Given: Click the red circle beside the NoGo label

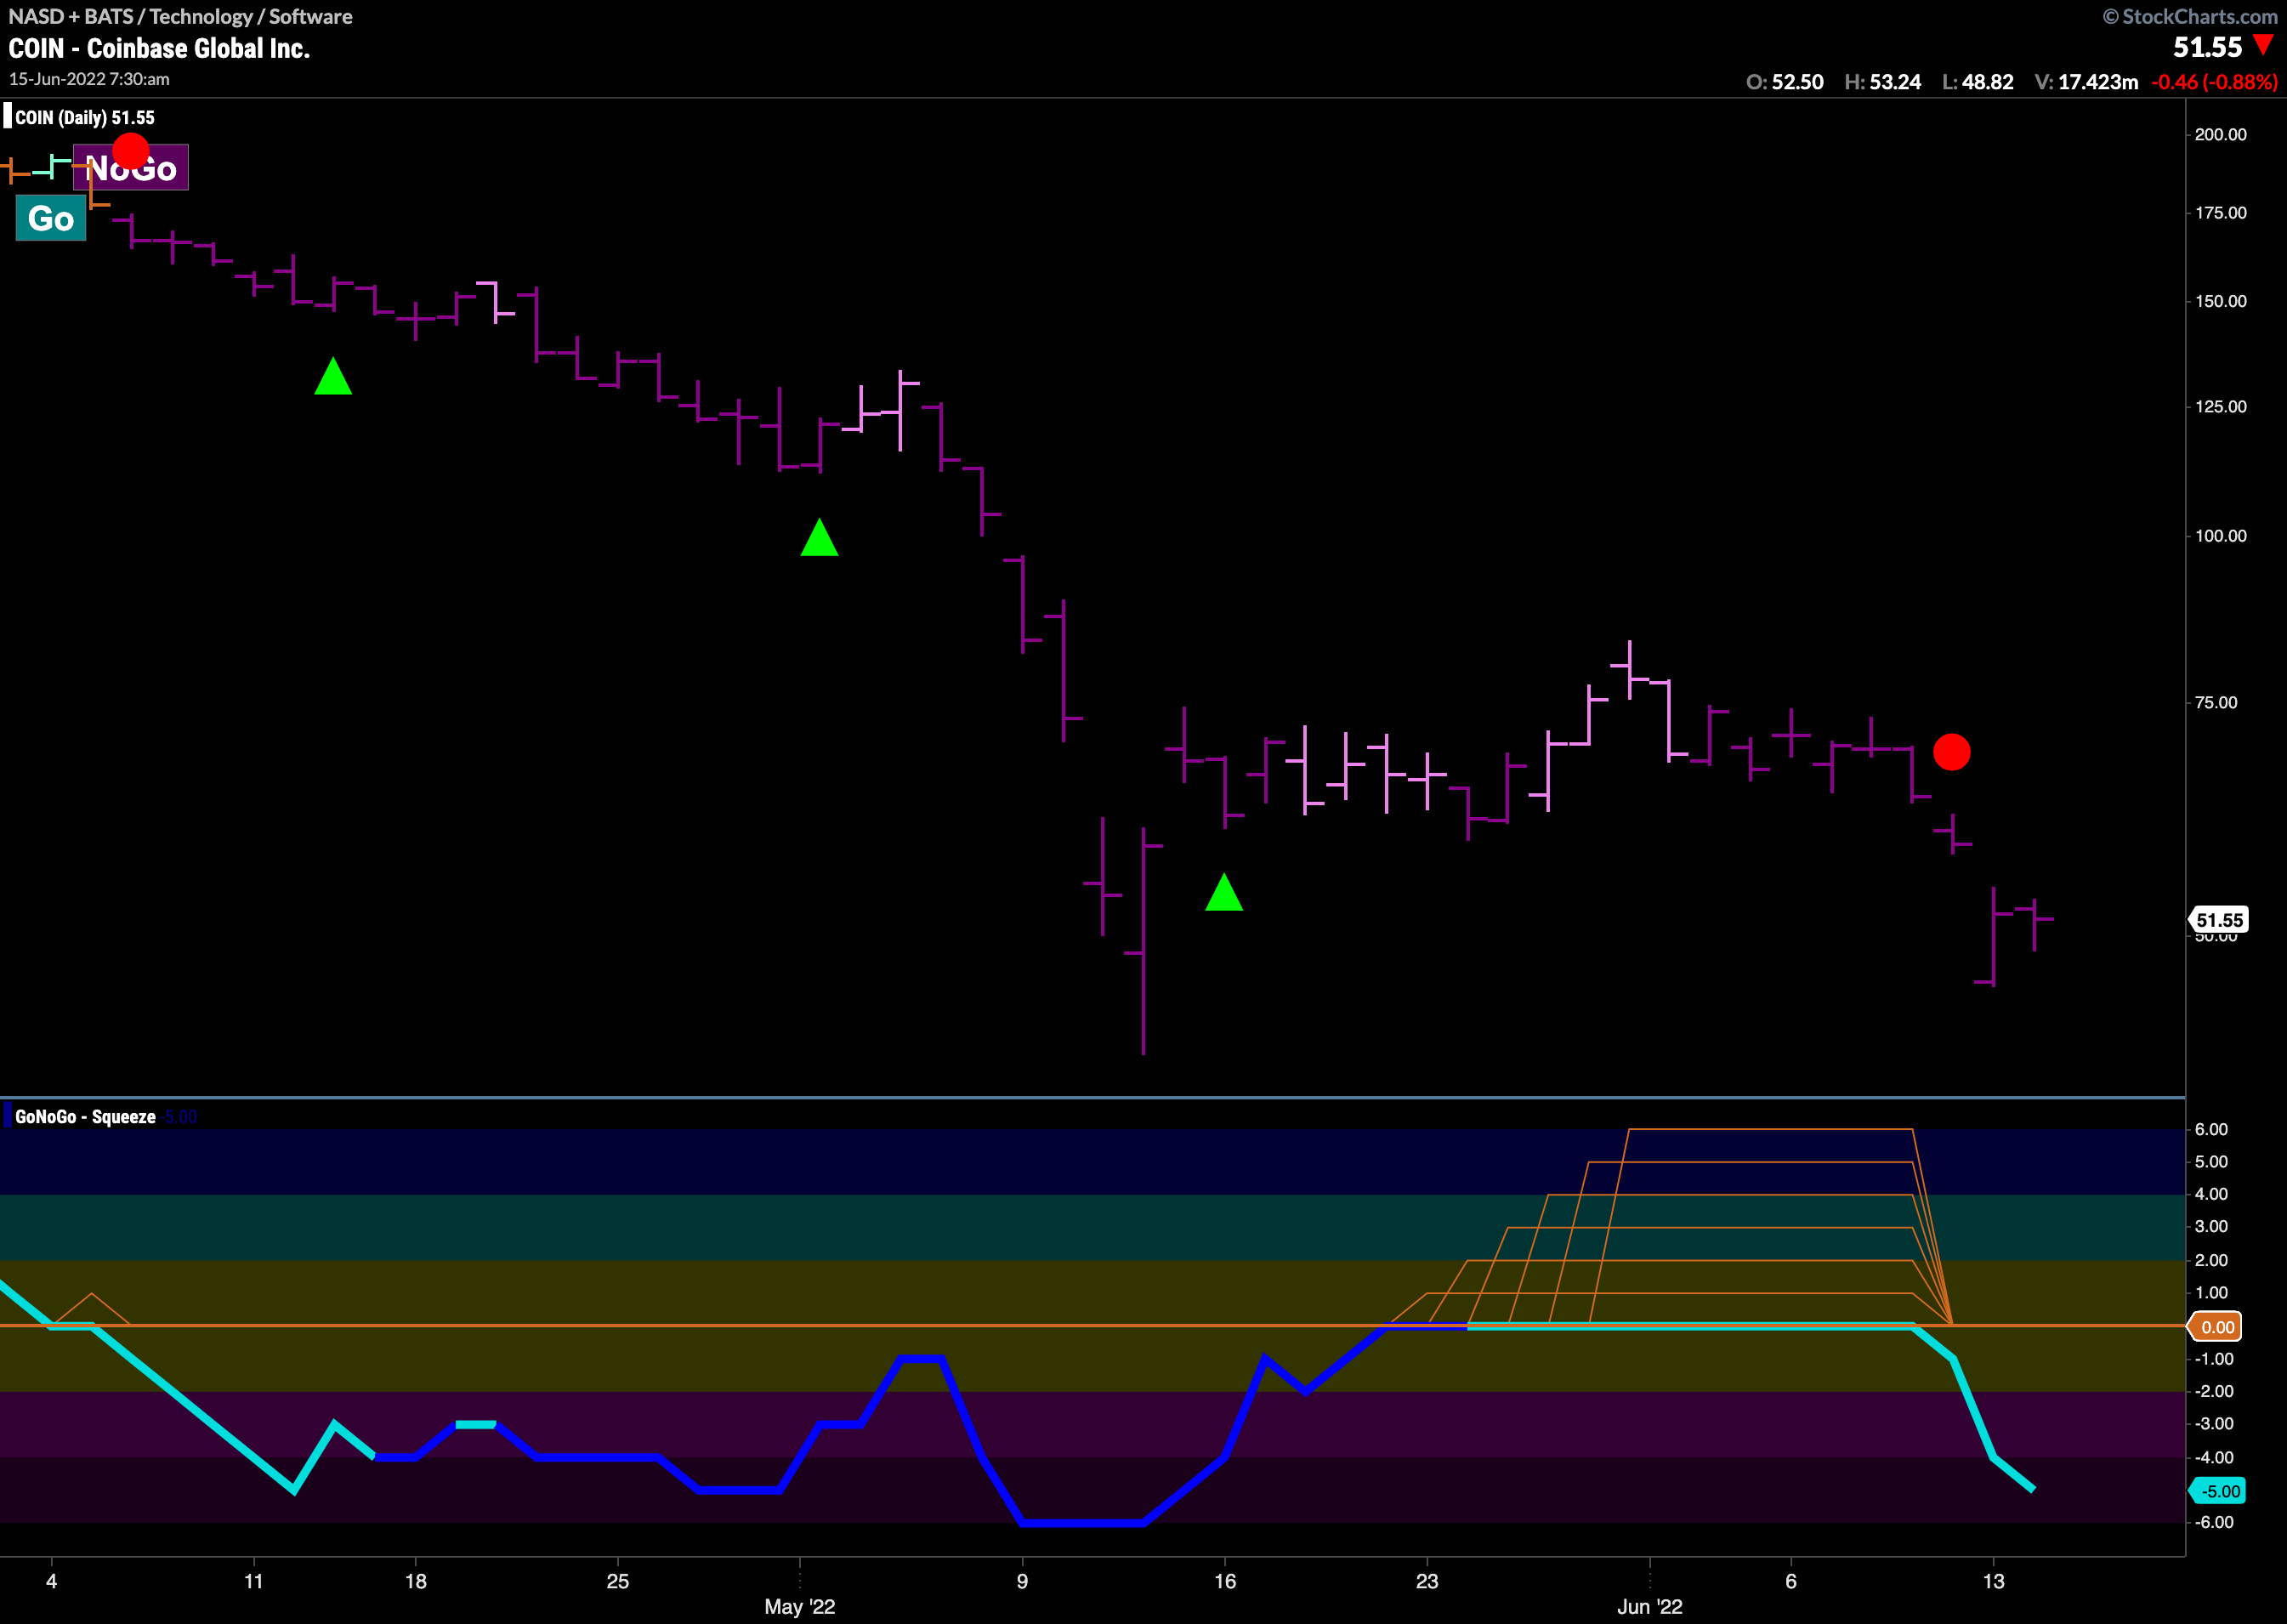Looking at the screenshot, I should point(131,151).
